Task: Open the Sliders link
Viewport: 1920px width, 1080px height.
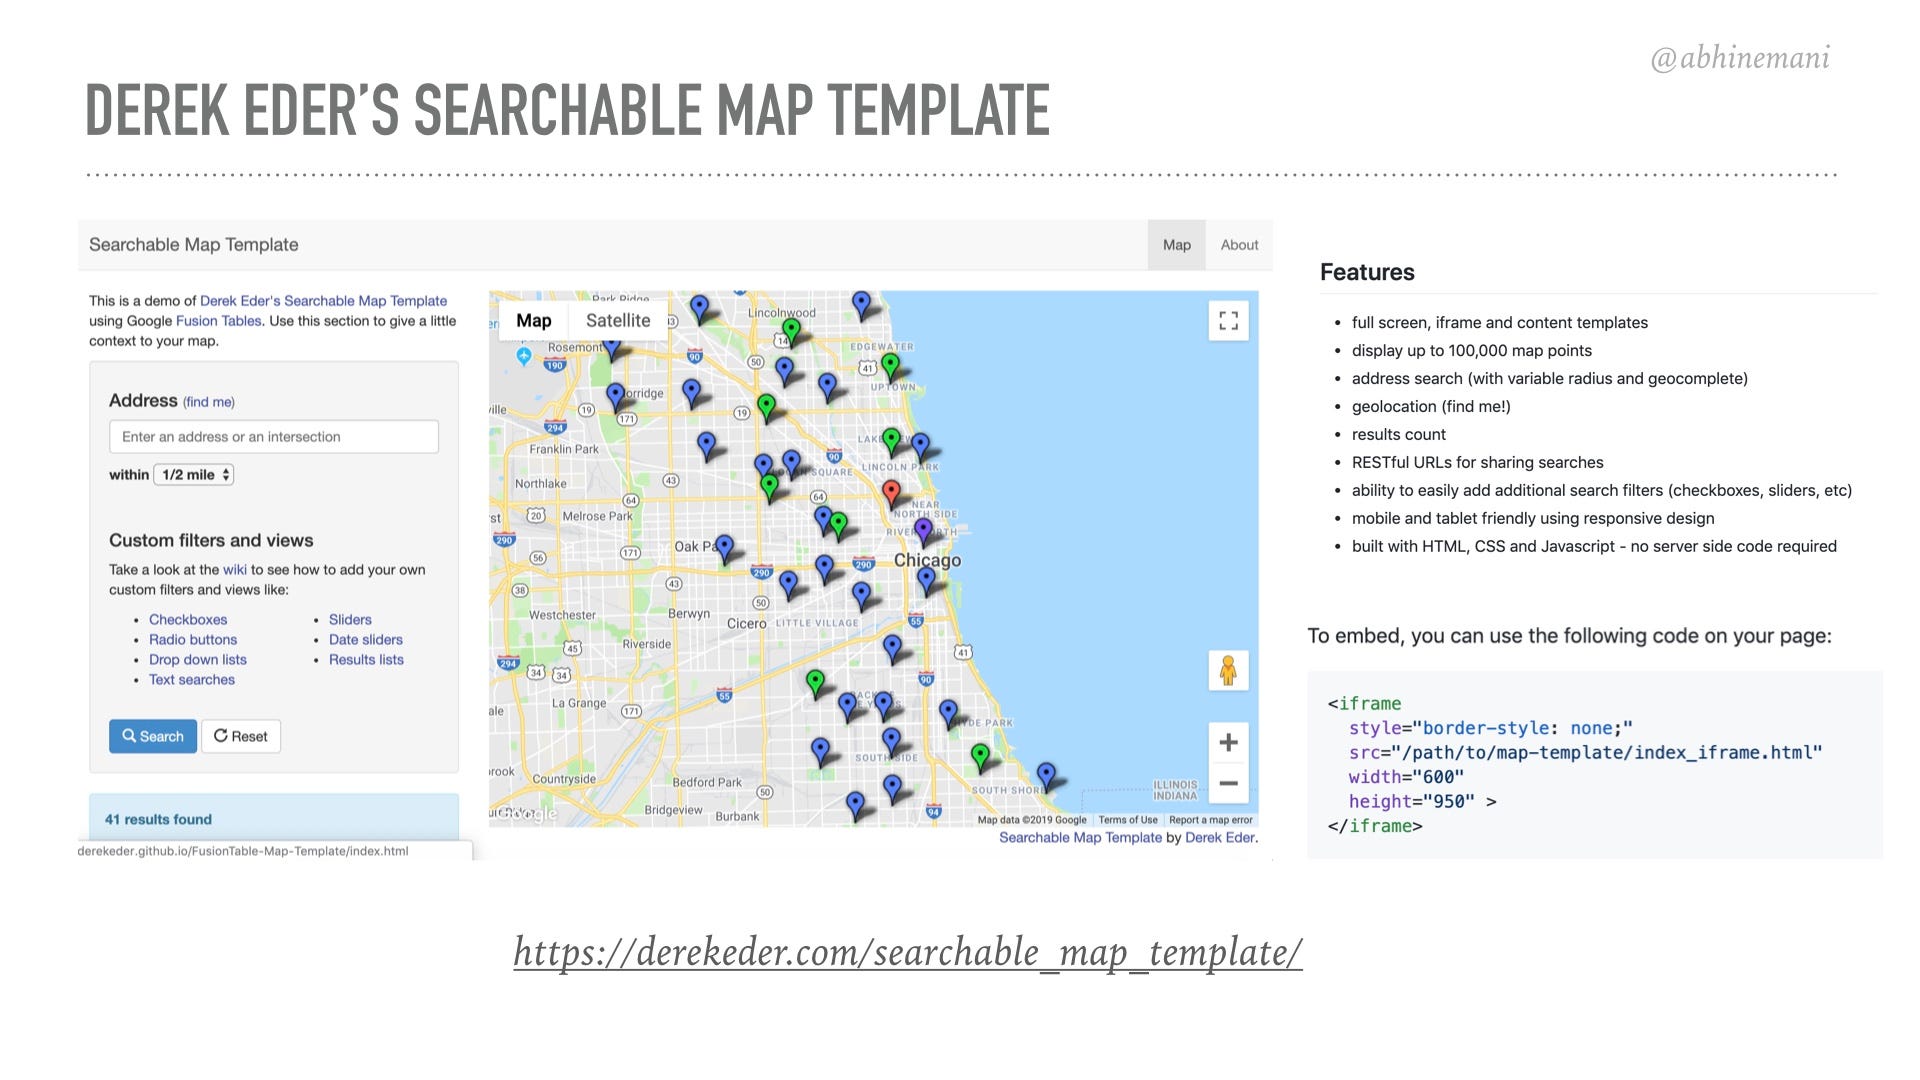Action: click(x=350, y=620)
